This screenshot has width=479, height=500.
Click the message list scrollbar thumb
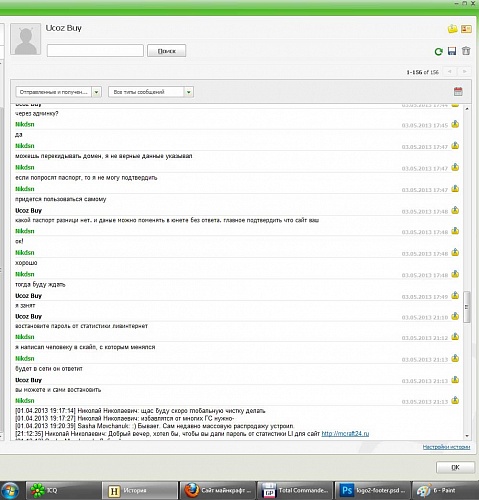pyautogui.click(x=467, y=307)
